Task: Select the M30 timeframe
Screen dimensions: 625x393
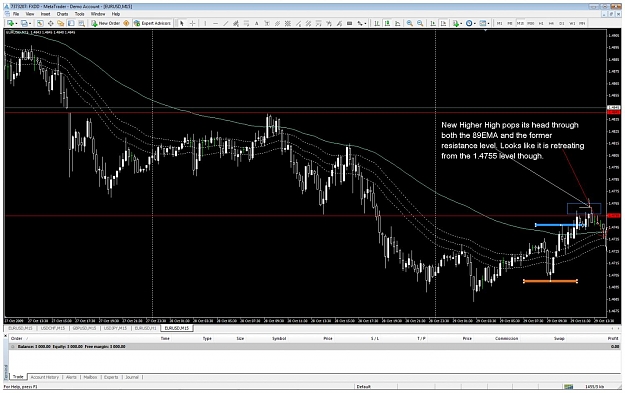Action: (x=531, y=23)
